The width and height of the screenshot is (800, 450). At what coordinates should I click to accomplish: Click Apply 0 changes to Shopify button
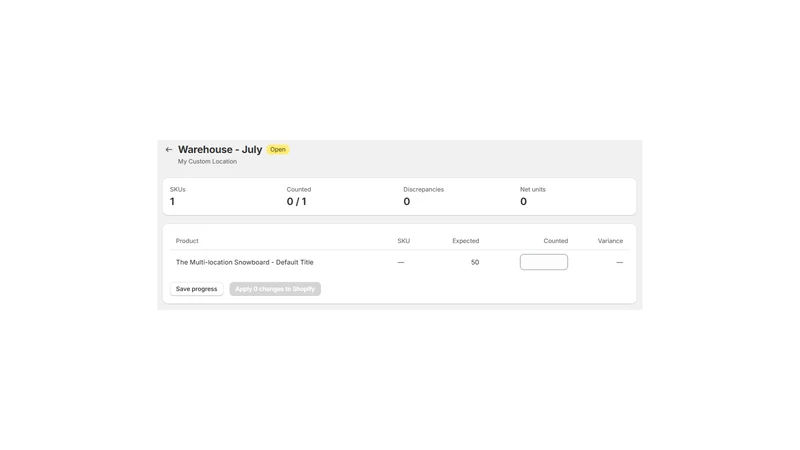[x=275, y=289]
